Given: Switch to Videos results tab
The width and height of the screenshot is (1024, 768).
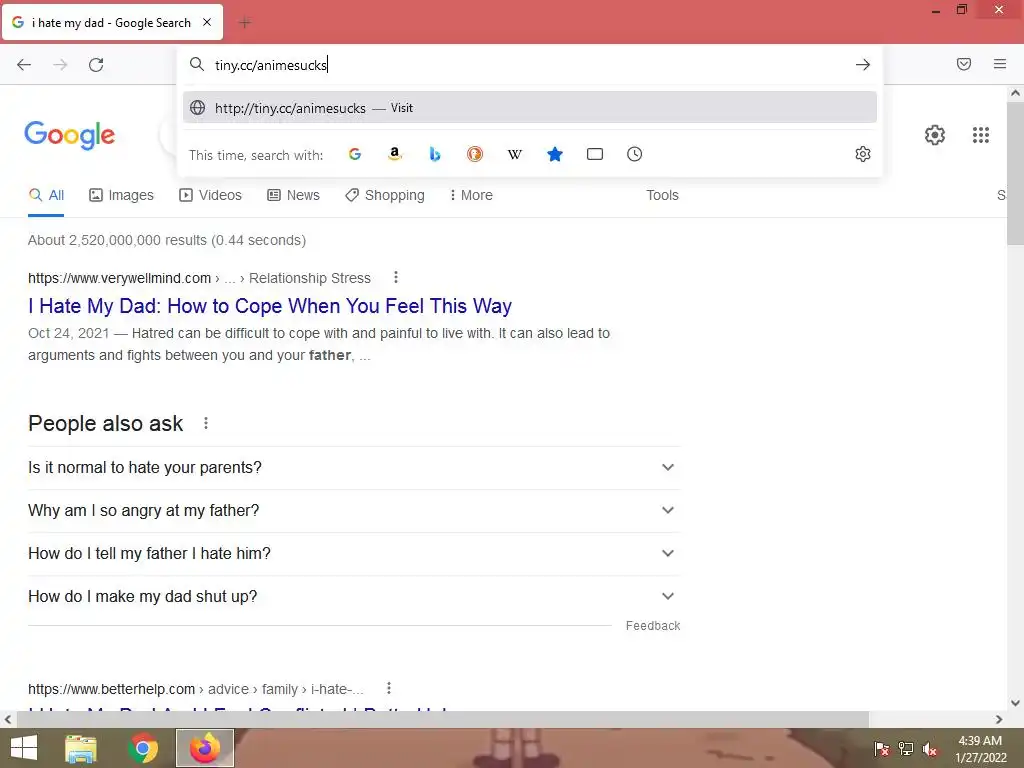Looking at the screenshot, I should (210, 195).
